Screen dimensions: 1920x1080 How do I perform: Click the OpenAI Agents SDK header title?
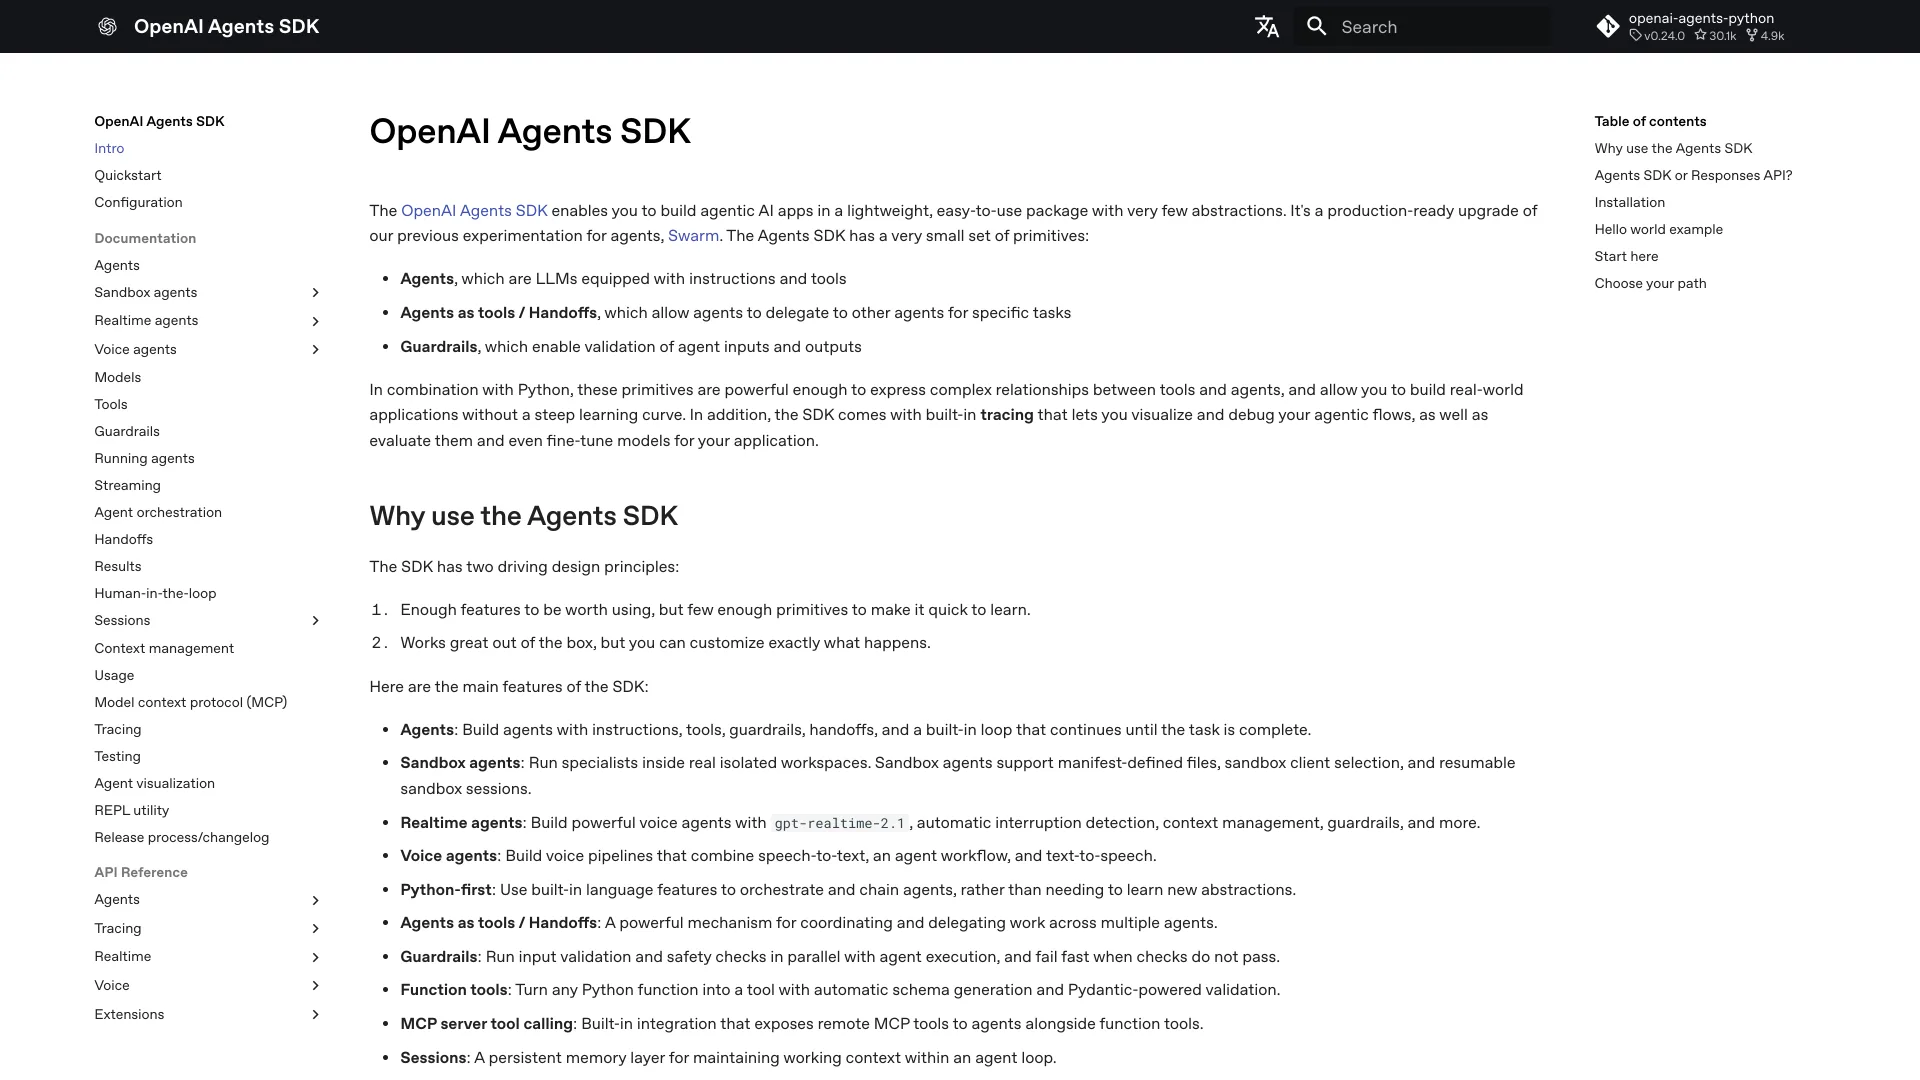pyautogui.click(x=226, y=27)
